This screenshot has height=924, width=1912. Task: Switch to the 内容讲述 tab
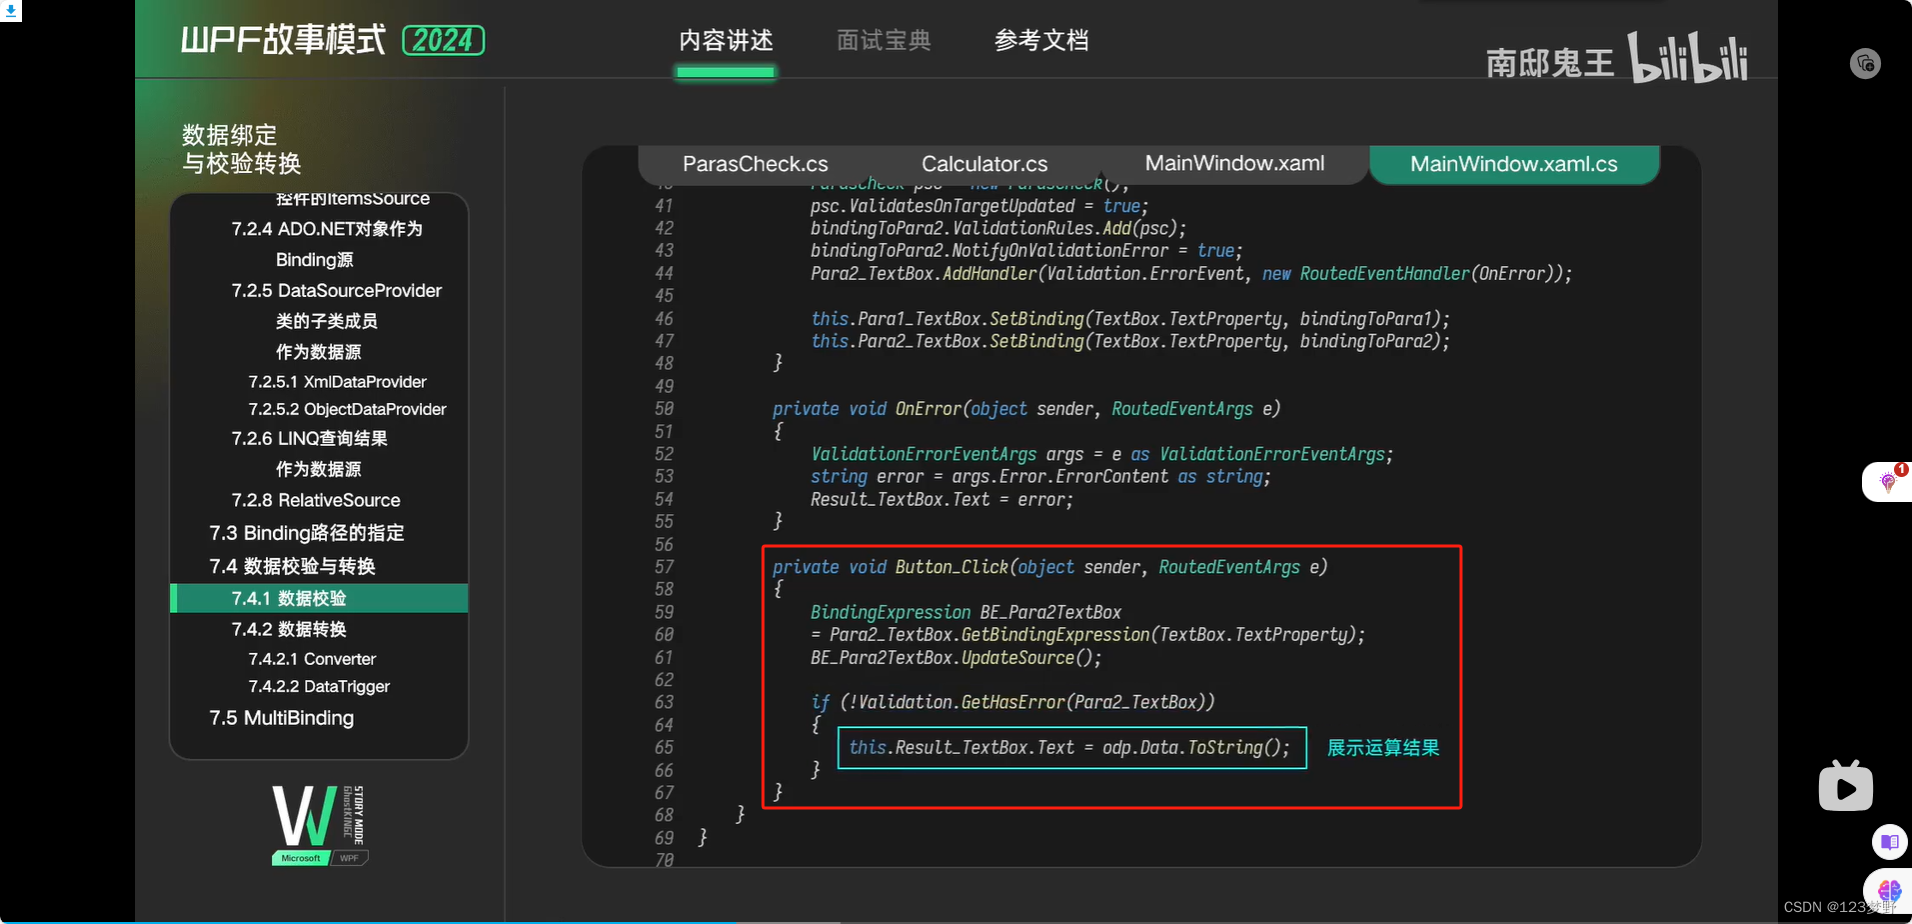click(726, 41)
